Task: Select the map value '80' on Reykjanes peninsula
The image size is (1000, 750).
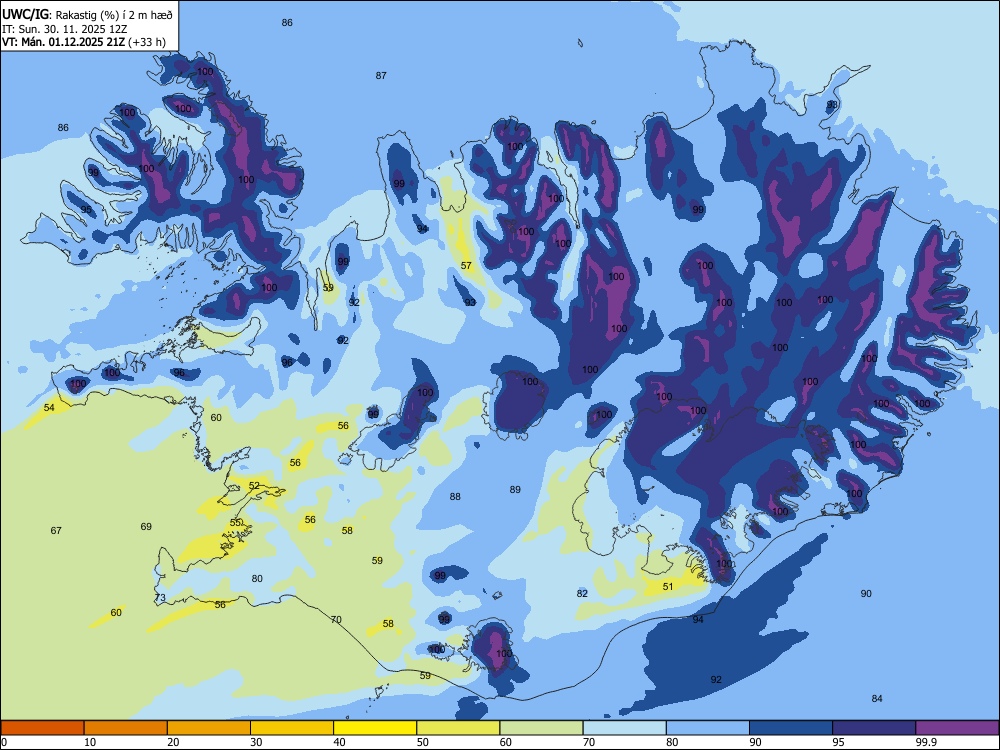Action: coord(257,578)
